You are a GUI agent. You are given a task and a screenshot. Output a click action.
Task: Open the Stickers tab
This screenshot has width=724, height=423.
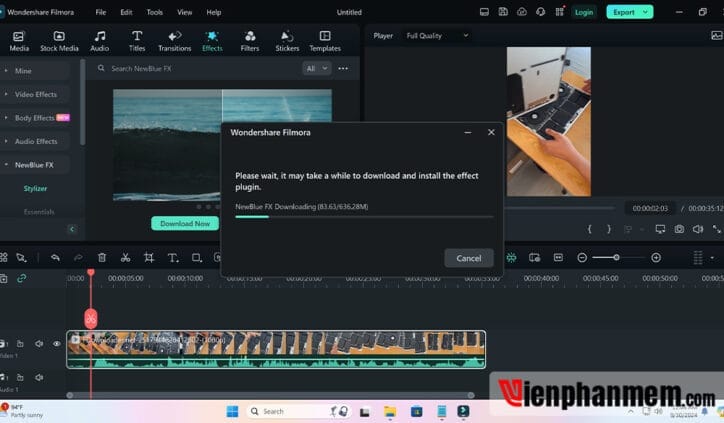point(287,41)
